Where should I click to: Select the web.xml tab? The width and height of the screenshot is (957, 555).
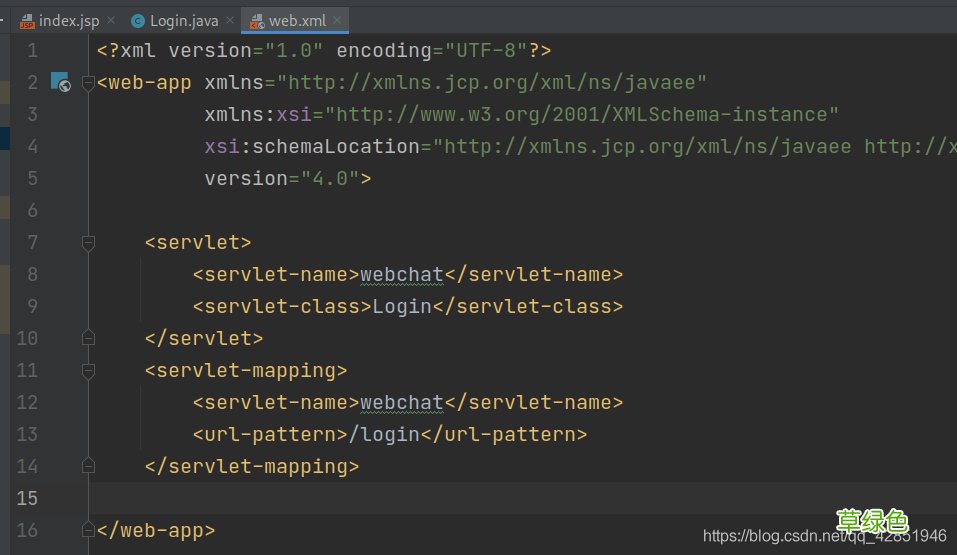[x=291, y=21]
